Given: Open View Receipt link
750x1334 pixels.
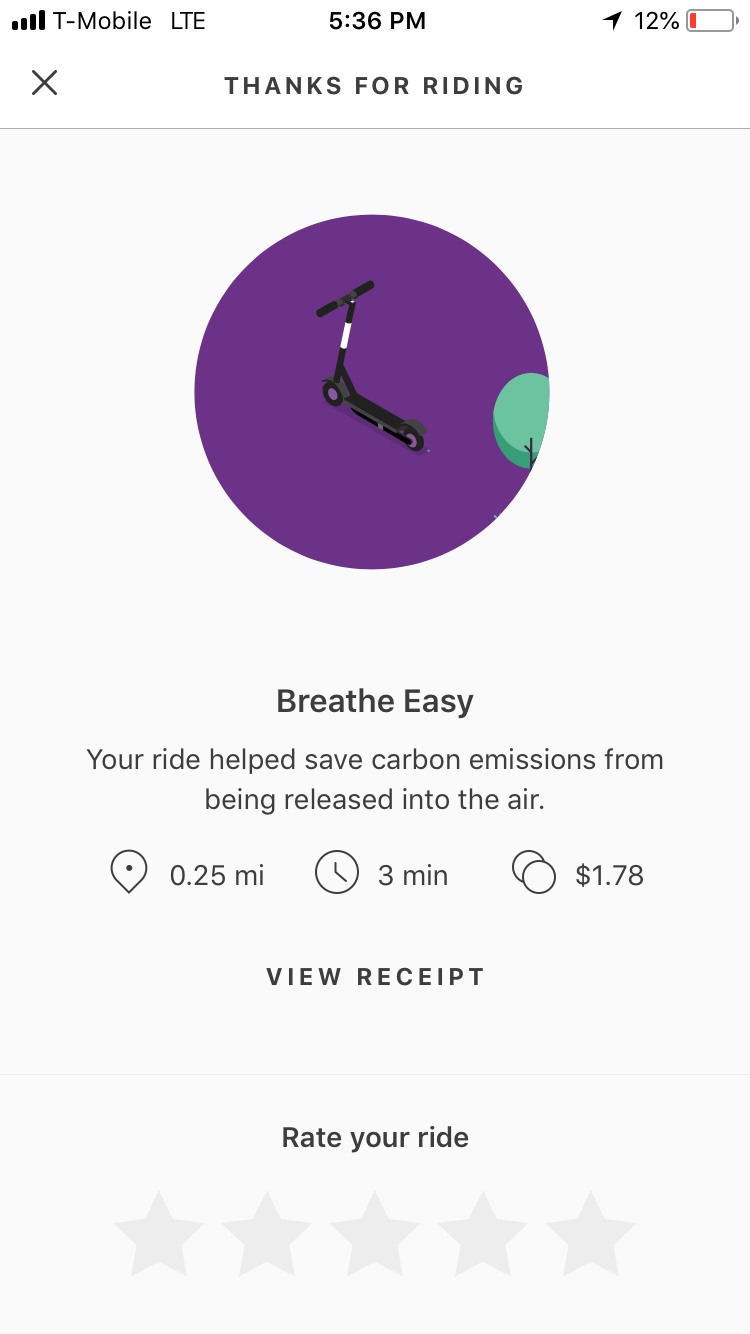Looking at the screenshot, I should point(375,977).
